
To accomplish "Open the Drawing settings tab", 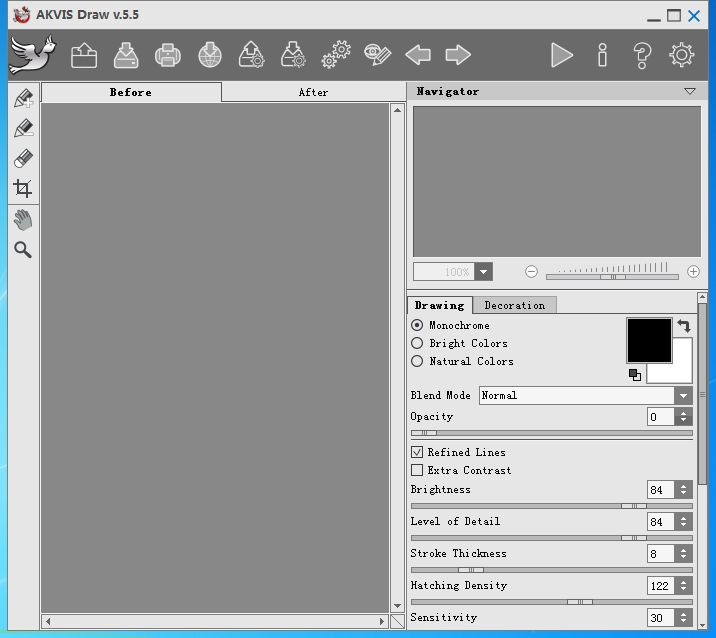I will (x=440, y=306).
